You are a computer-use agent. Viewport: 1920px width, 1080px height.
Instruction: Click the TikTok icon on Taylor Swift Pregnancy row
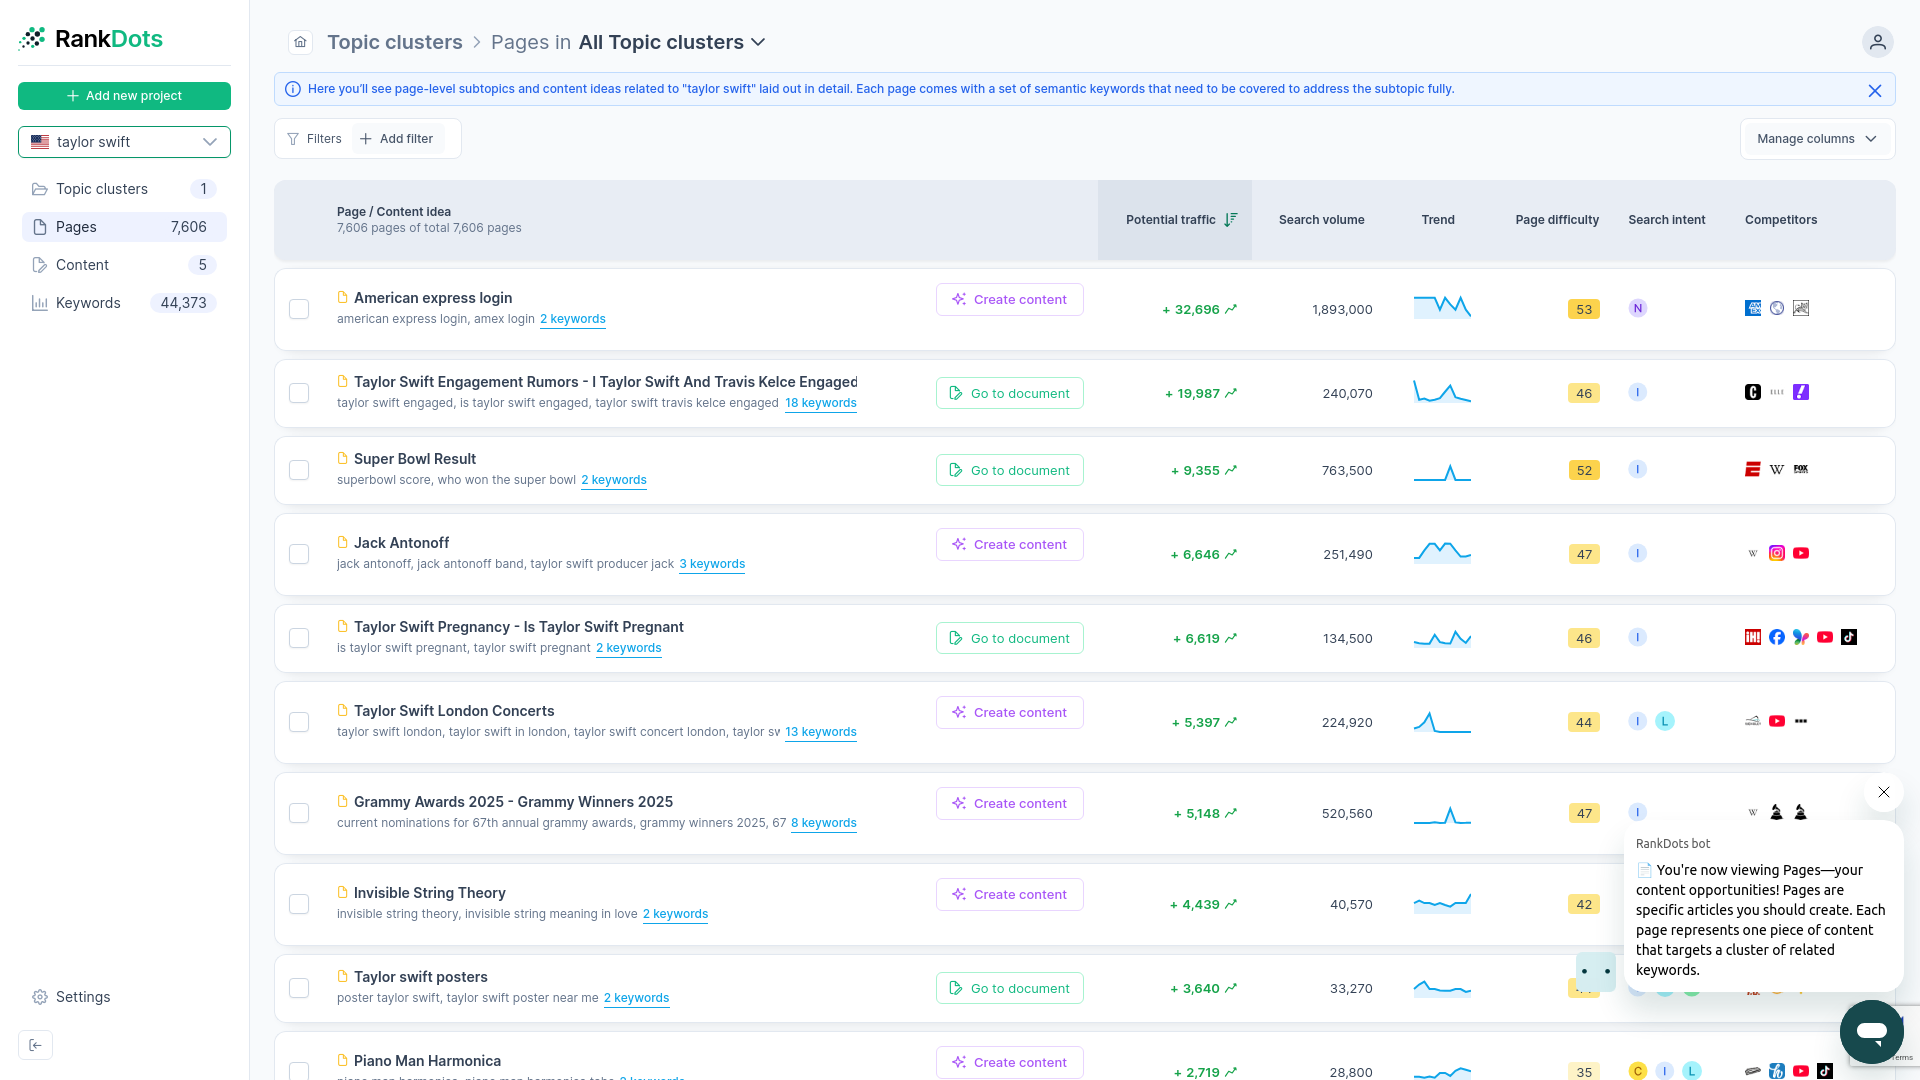[x=1850, y=637]
